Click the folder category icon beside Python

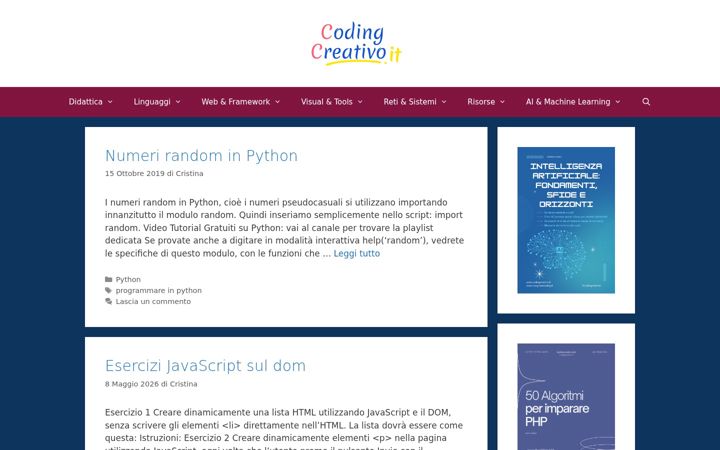(x=108, y=279)
